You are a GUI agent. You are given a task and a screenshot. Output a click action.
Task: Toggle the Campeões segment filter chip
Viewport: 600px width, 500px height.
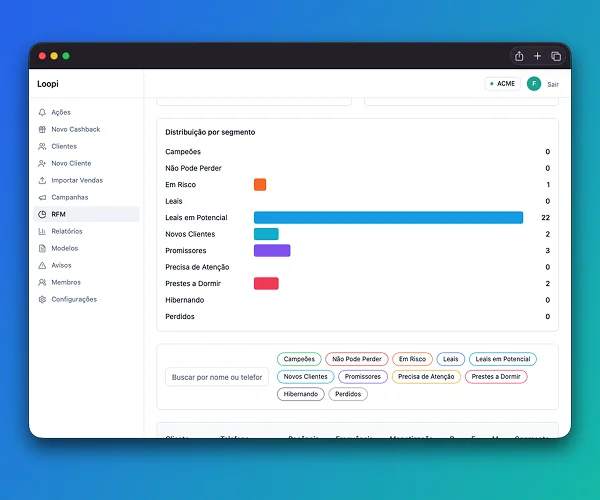[299, 359]
